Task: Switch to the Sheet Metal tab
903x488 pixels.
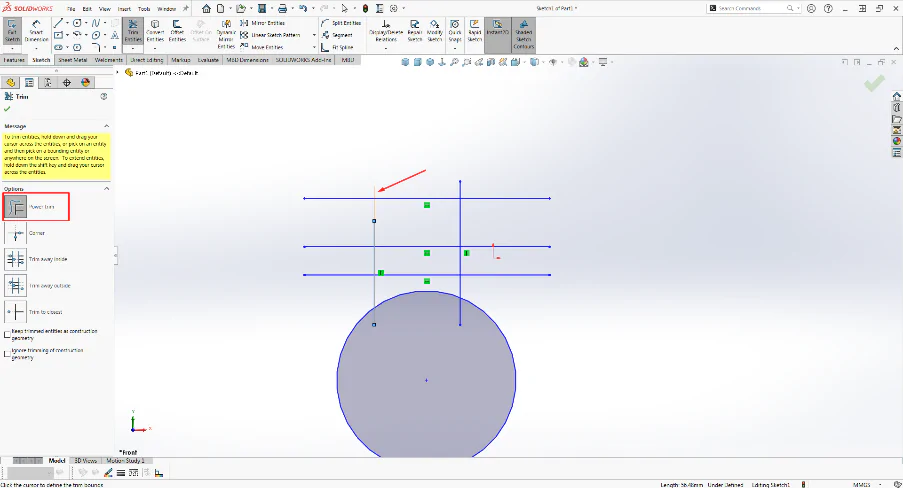Action: tap(73, 60)
